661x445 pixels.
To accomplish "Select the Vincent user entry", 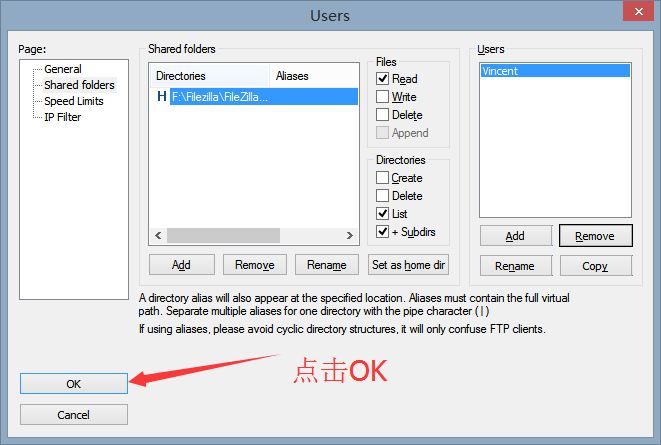I will click(555, 71).
